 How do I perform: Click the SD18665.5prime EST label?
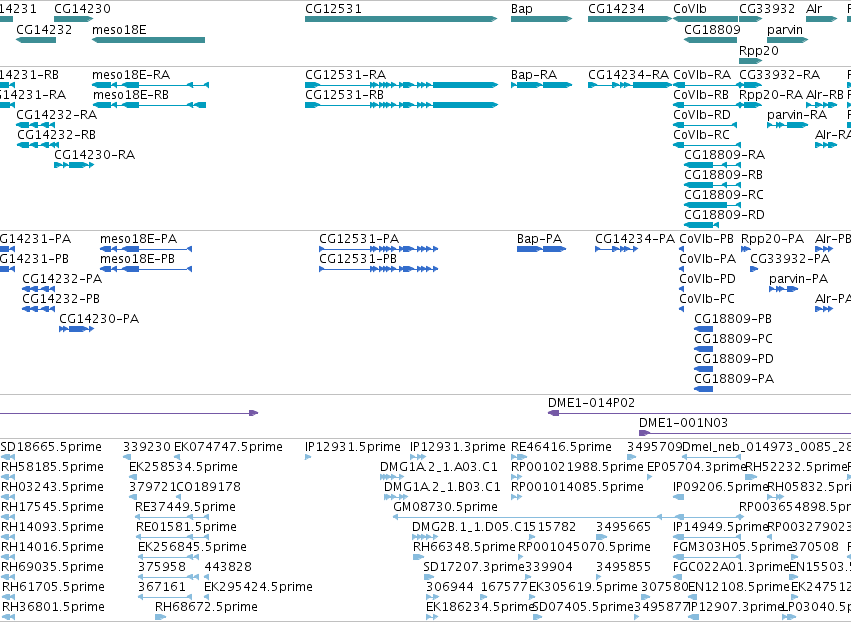pyautogui.click(x=51, y=447)
